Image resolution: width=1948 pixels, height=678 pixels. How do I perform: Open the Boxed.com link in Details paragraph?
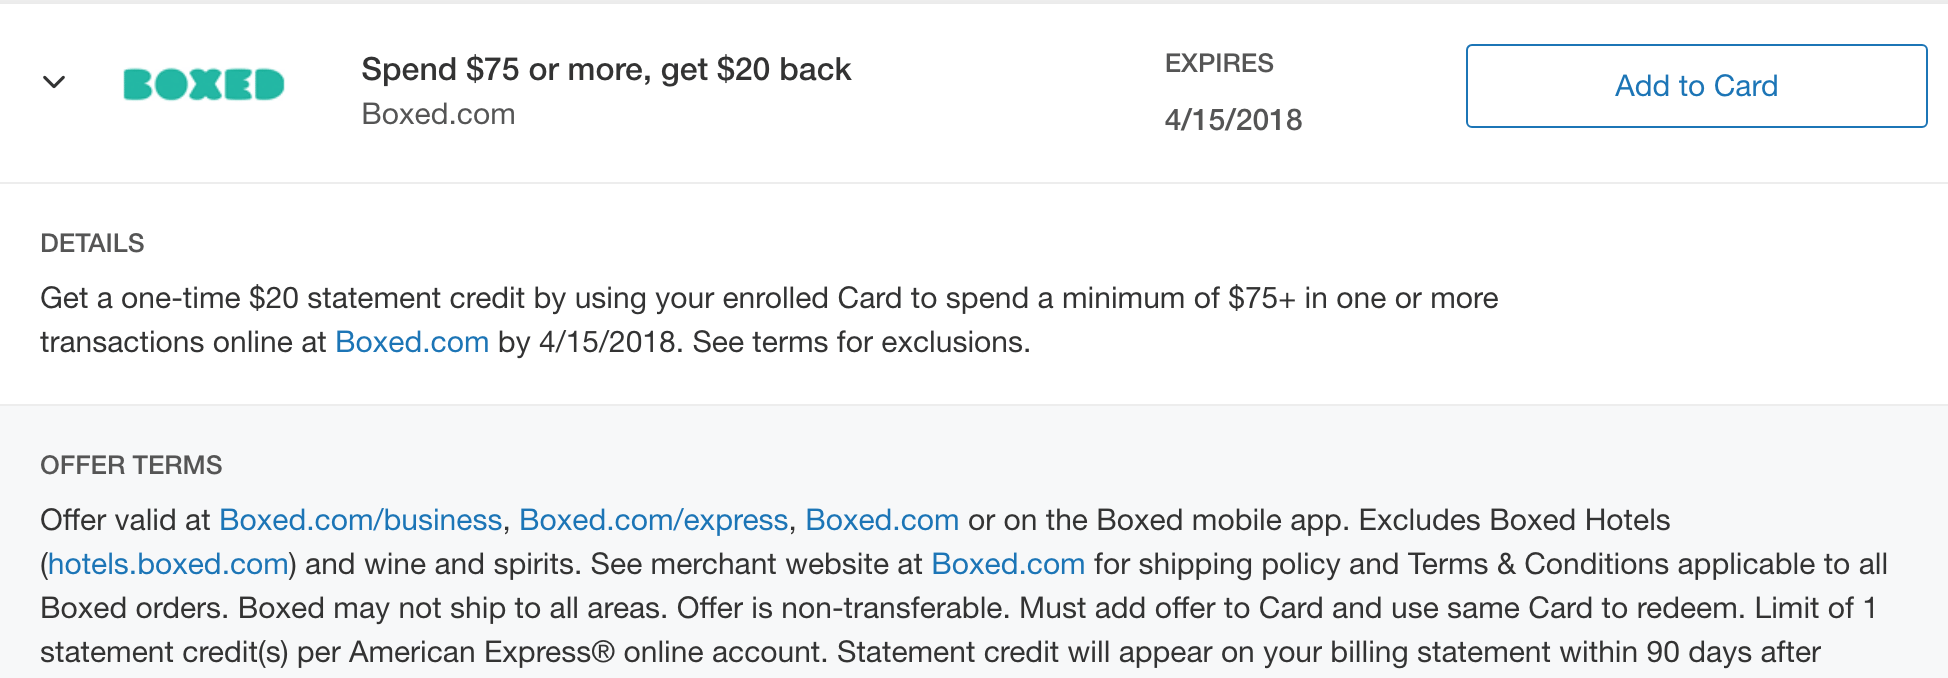tap(412, 342)
